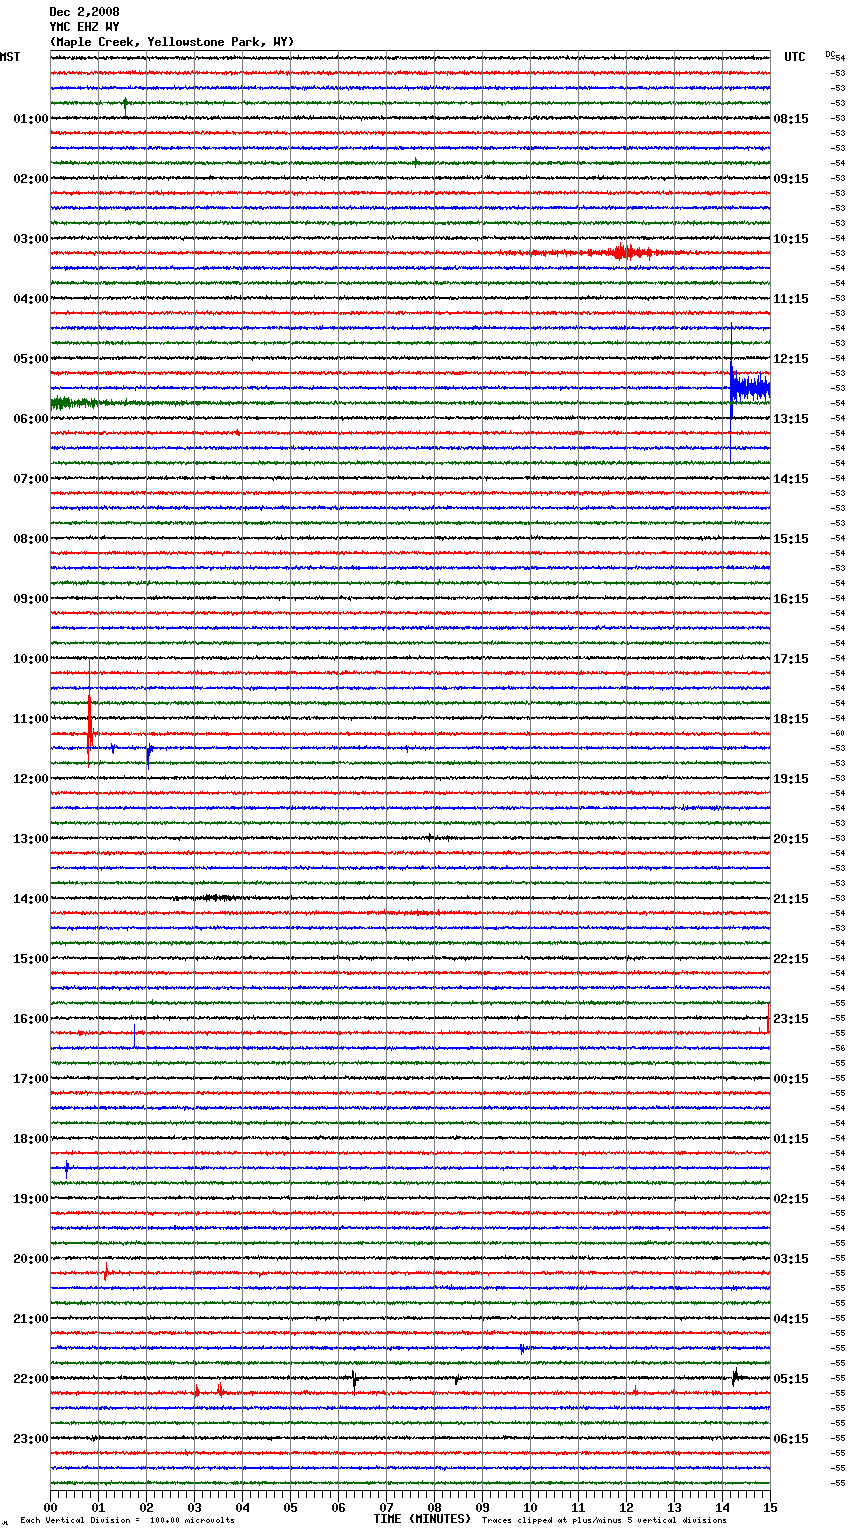Select the 22:00 MST row label
850x1534 pixels.
(x=30, y=1379)
